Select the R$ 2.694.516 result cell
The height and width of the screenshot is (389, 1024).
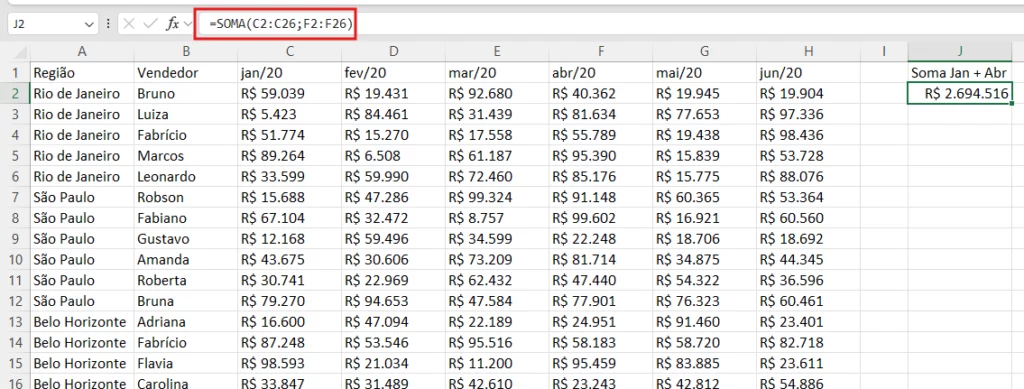click(960, 93)
